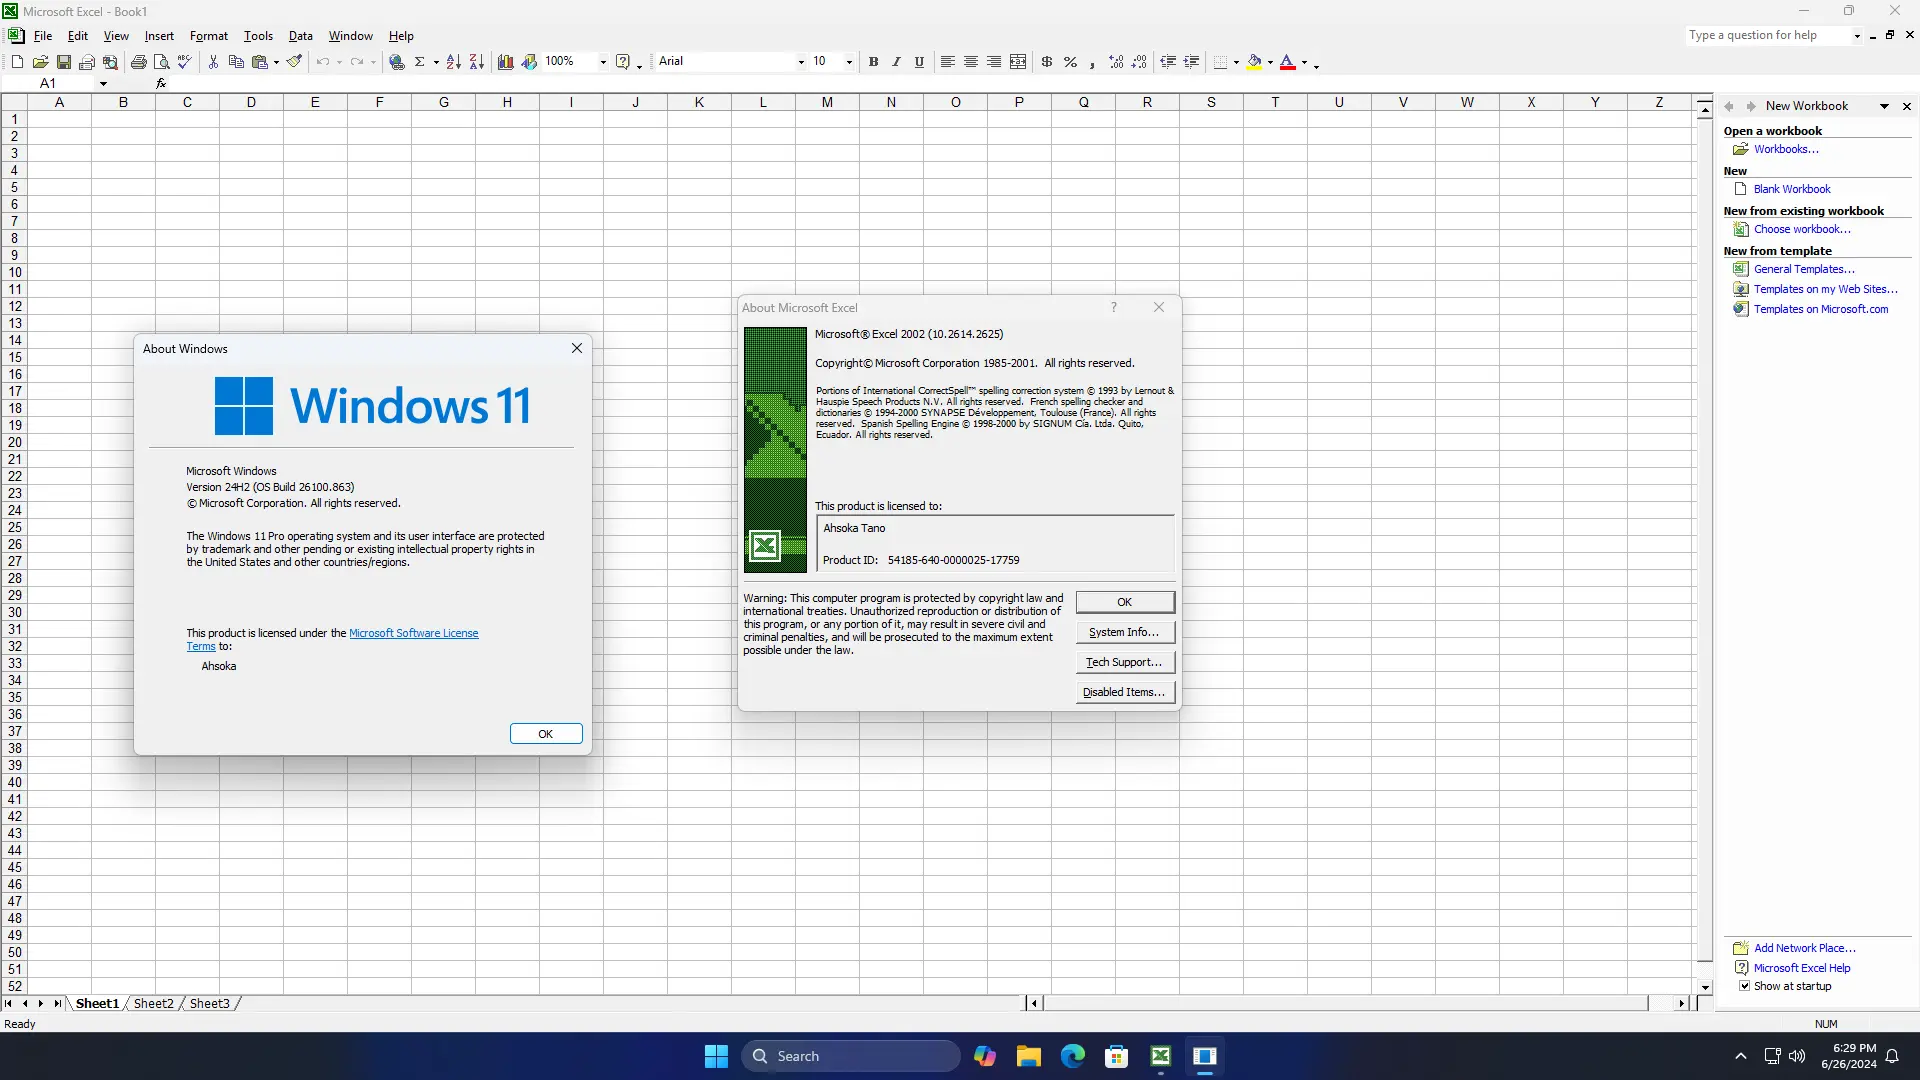Open the font size dropdown showing 10
The image size is (1920, 1080).
pos(849,62)
